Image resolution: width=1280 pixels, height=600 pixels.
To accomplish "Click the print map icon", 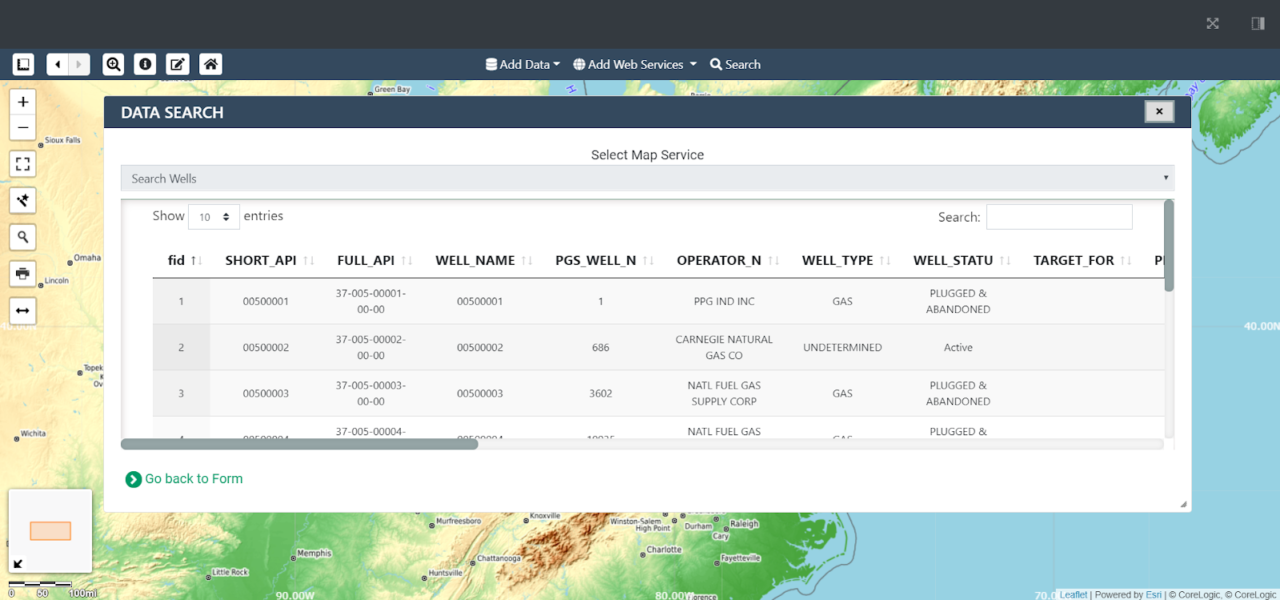I will click(23, 273).
